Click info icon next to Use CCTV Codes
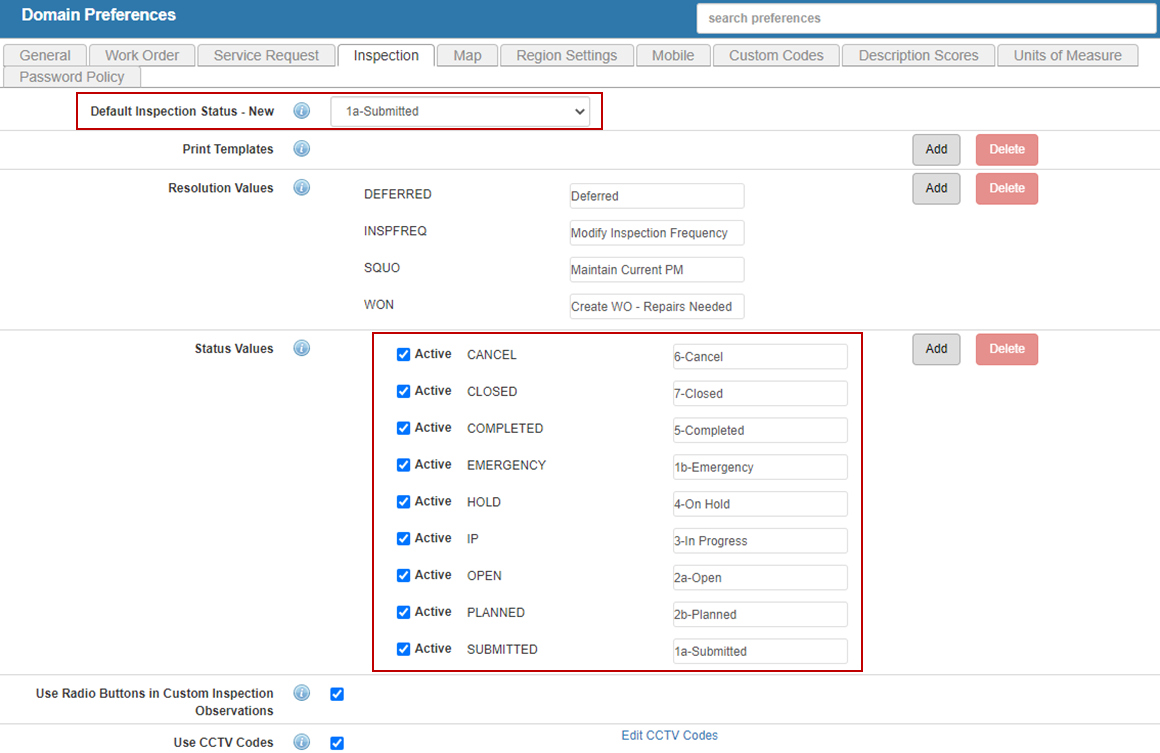The image size is (1160, 753). [x=302, y=742]
